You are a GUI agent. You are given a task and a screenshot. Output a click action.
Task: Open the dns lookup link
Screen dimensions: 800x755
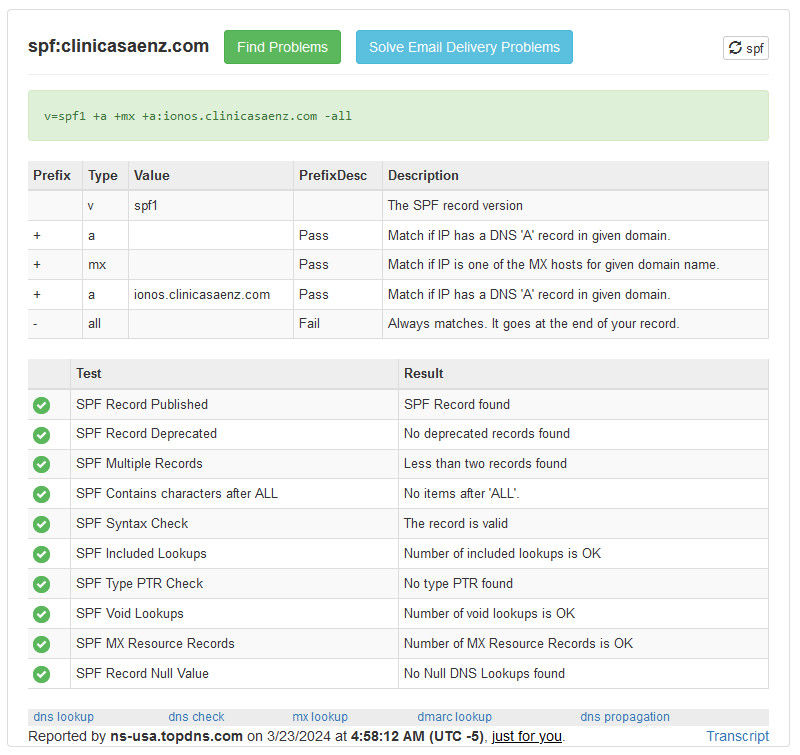coord(63,717)
